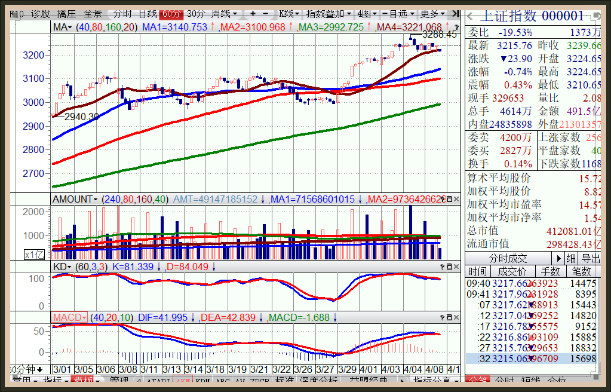The width and height of the screenshot is (611, 392).
Task: Open help for the MACD indicator
Action: [442, 318]
